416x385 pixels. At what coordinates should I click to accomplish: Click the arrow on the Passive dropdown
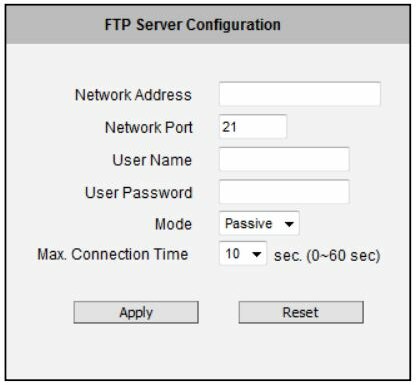[289, 224]
